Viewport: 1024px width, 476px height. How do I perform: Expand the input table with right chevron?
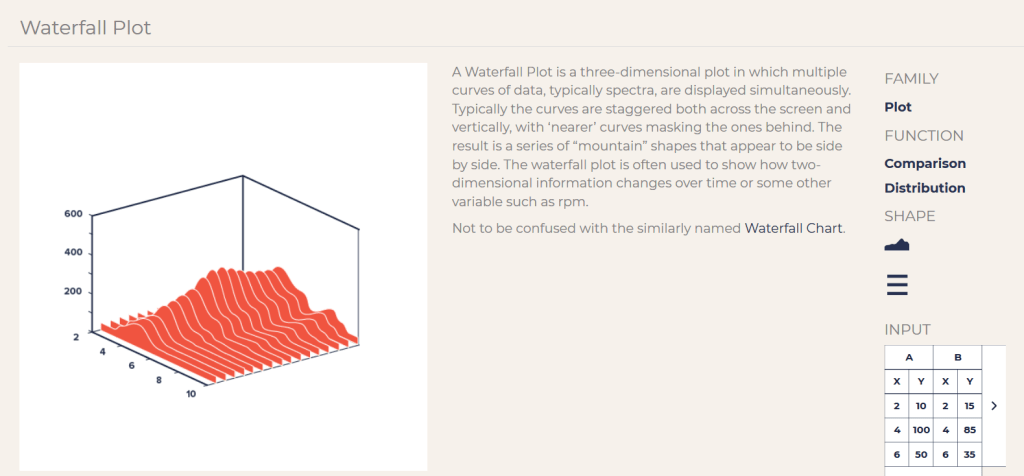[x=993, y=406]
